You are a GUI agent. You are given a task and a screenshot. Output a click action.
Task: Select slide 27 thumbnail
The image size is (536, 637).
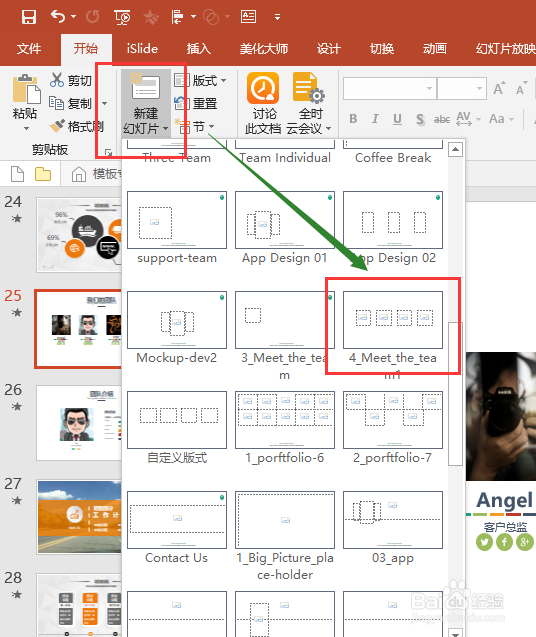(x=79, y=517)
